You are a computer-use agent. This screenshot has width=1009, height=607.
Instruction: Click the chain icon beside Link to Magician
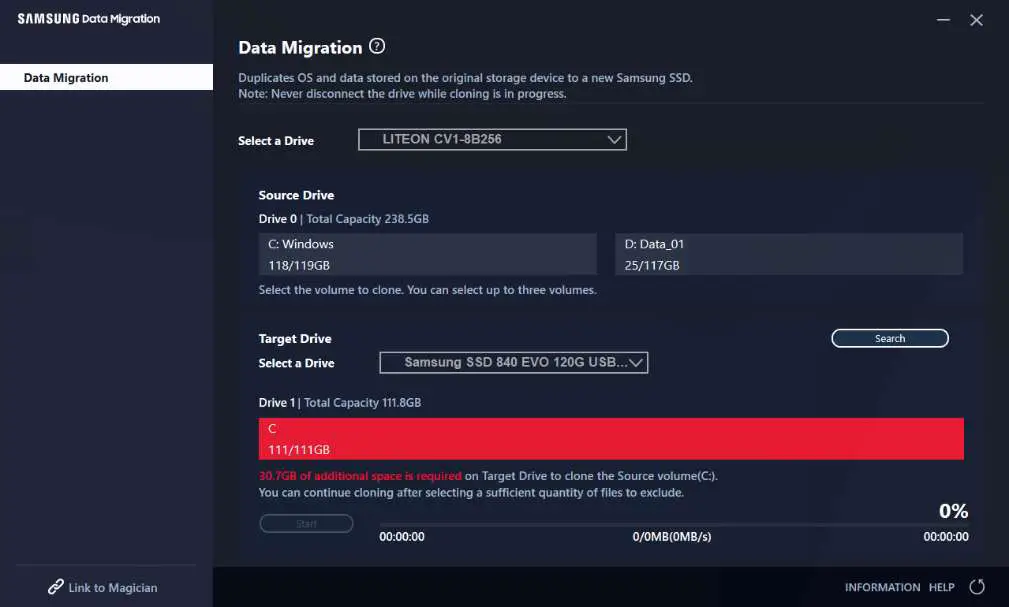tap(55, 586)
